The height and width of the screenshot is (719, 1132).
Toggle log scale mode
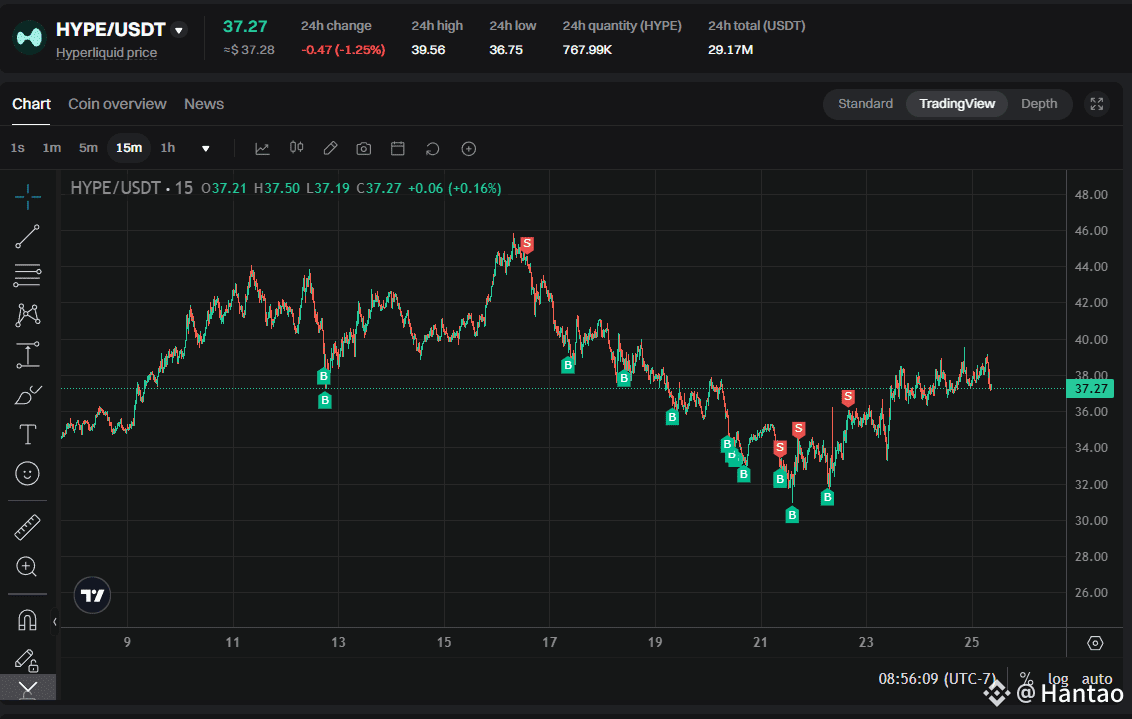click(x=1058, y=679)
